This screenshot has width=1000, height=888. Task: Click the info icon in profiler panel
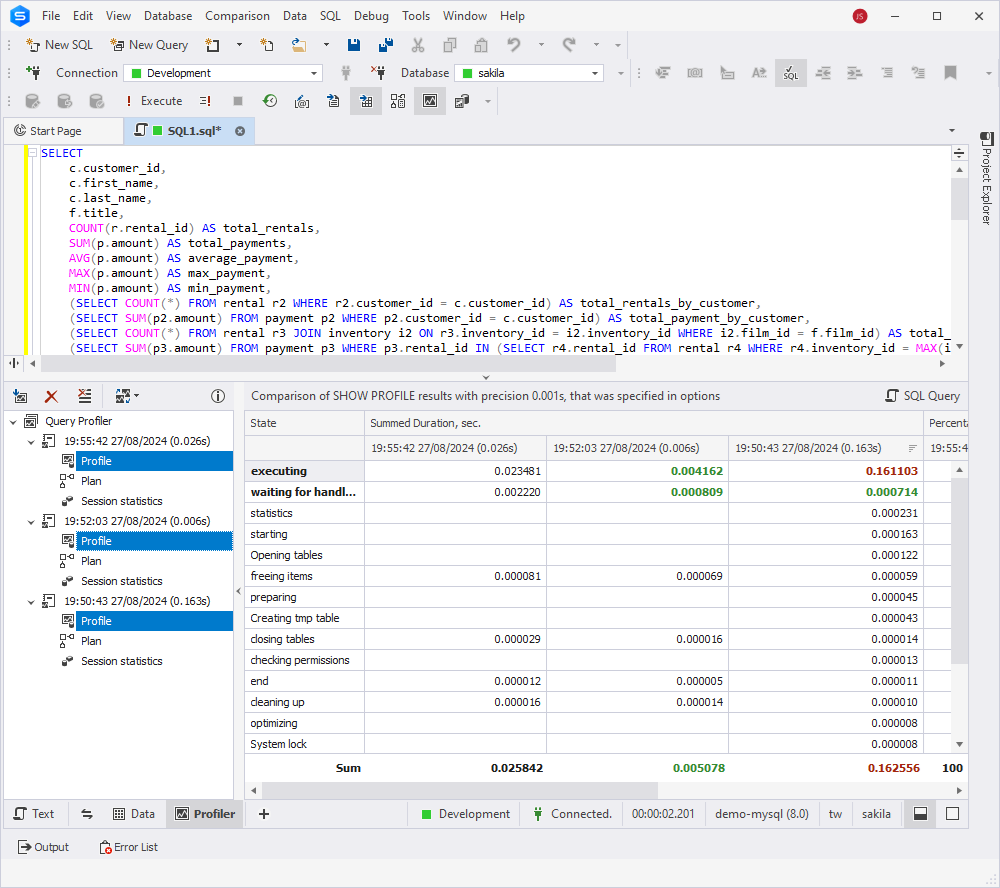217,397
